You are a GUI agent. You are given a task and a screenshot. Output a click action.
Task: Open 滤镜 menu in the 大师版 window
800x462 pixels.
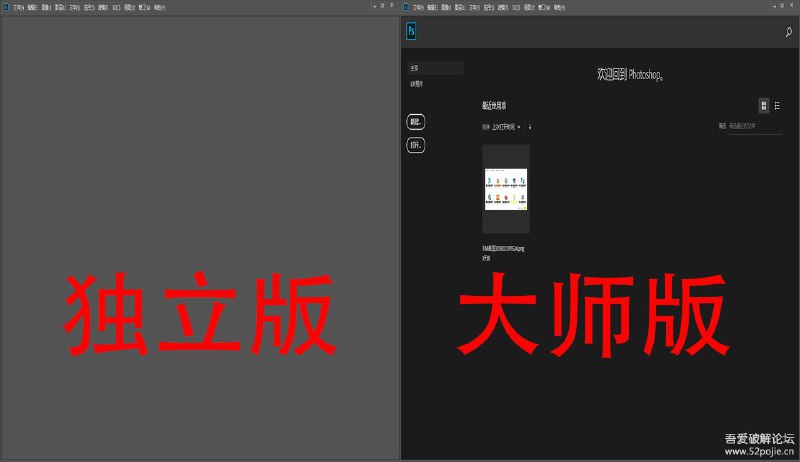pyautogui.click(x=503, y=8)
